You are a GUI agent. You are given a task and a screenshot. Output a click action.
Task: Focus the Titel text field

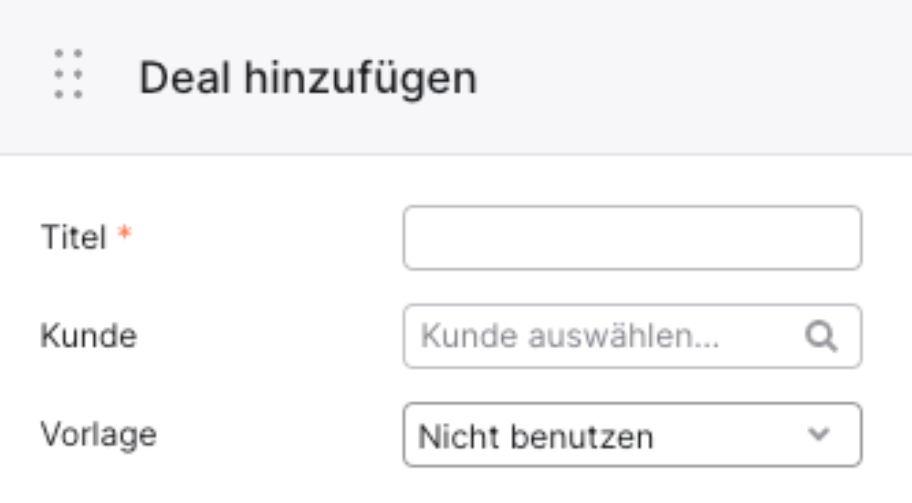632,237
